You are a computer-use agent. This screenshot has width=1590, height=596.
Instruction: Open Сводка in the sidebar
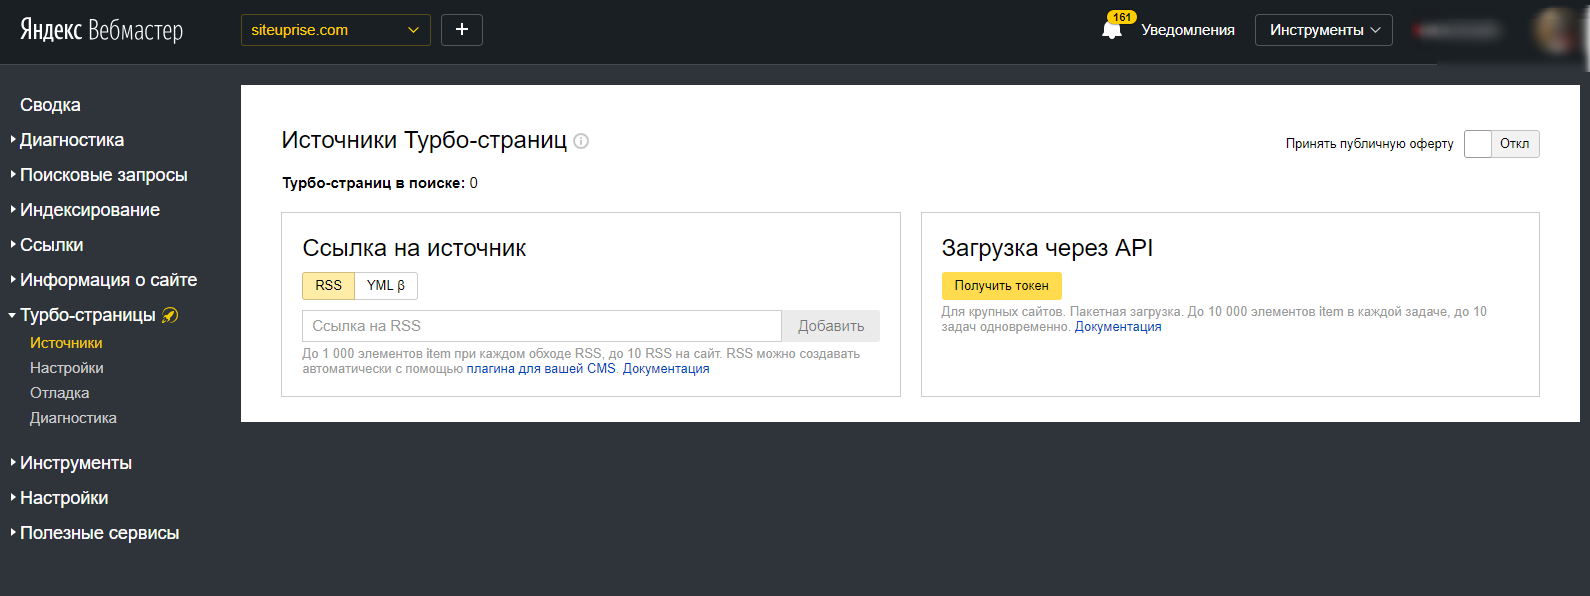click(x=50, y=105)
